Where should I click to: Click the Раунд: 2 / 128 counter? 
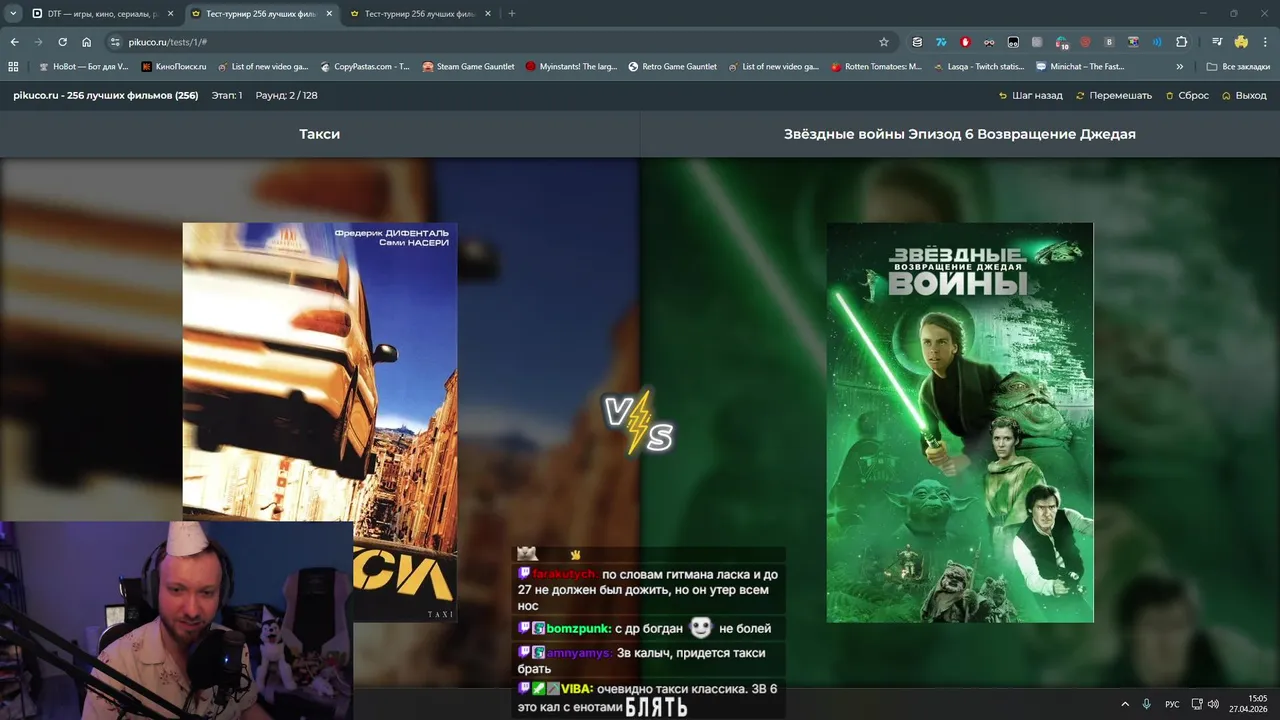pyautogui.click(x=286, y=96)
